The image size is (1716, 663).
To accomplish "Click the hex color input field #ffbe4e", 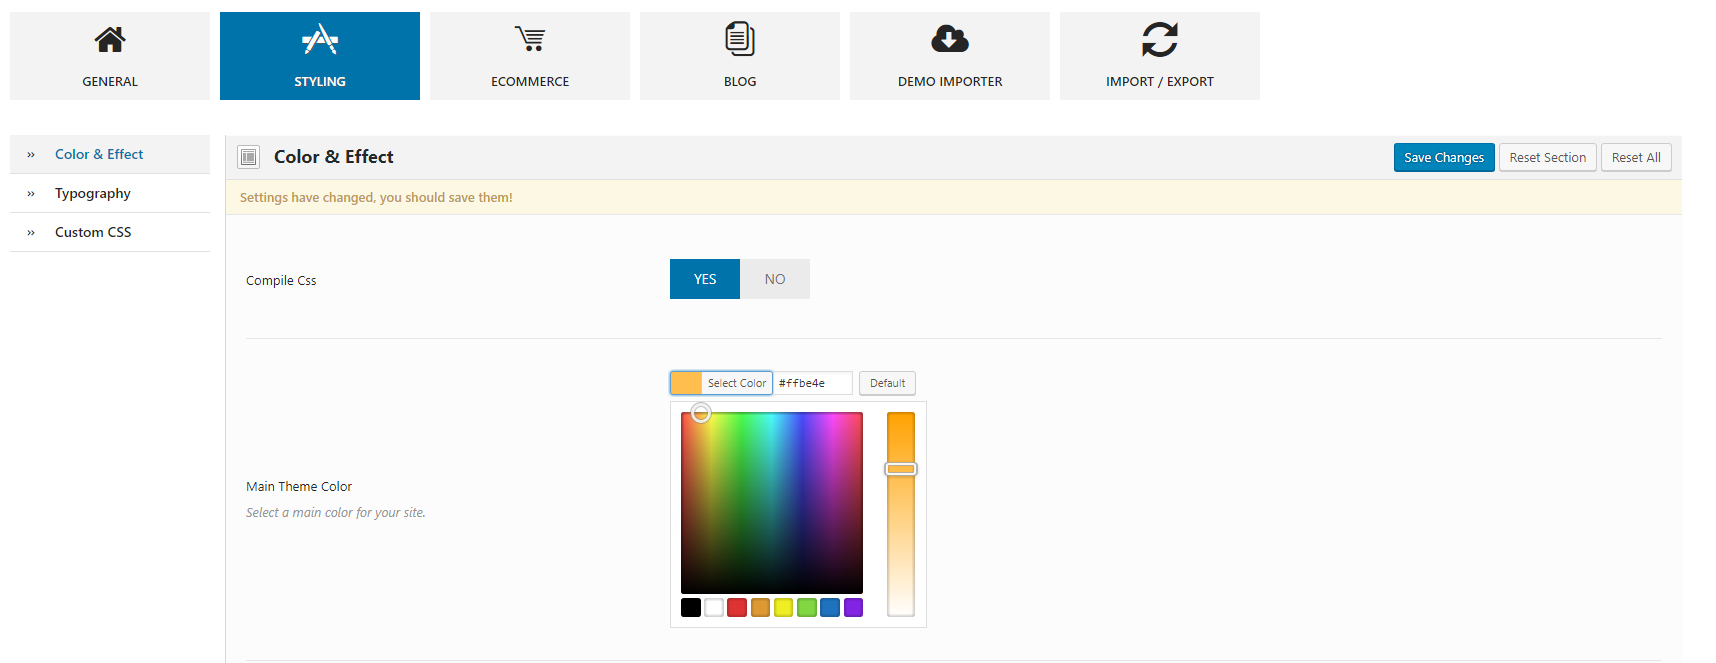I will click(814, 383).
